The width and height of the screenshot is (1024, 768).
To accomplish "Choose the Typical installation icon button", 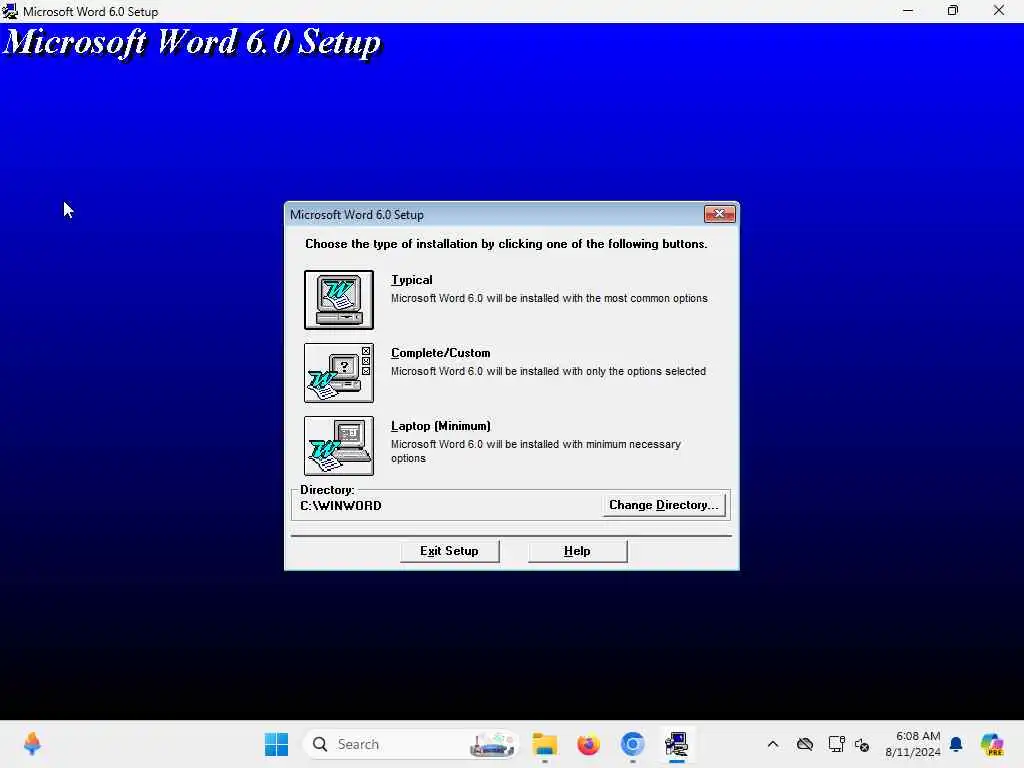I will pos(339,300).
